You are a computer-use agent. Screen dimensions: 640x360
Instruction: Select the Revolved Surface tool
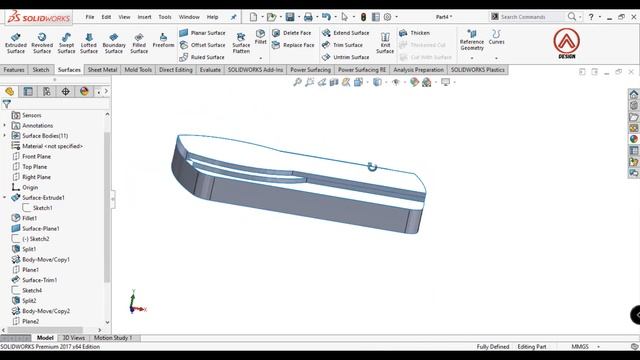point(42,43)
